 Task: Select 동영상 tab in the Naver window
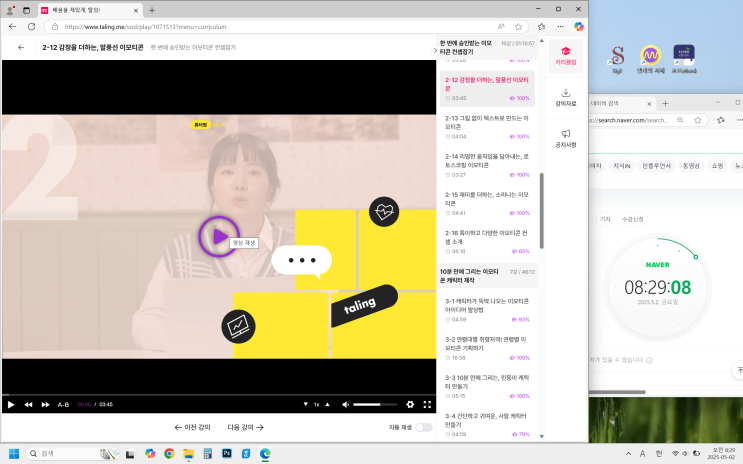pos(691,166)
